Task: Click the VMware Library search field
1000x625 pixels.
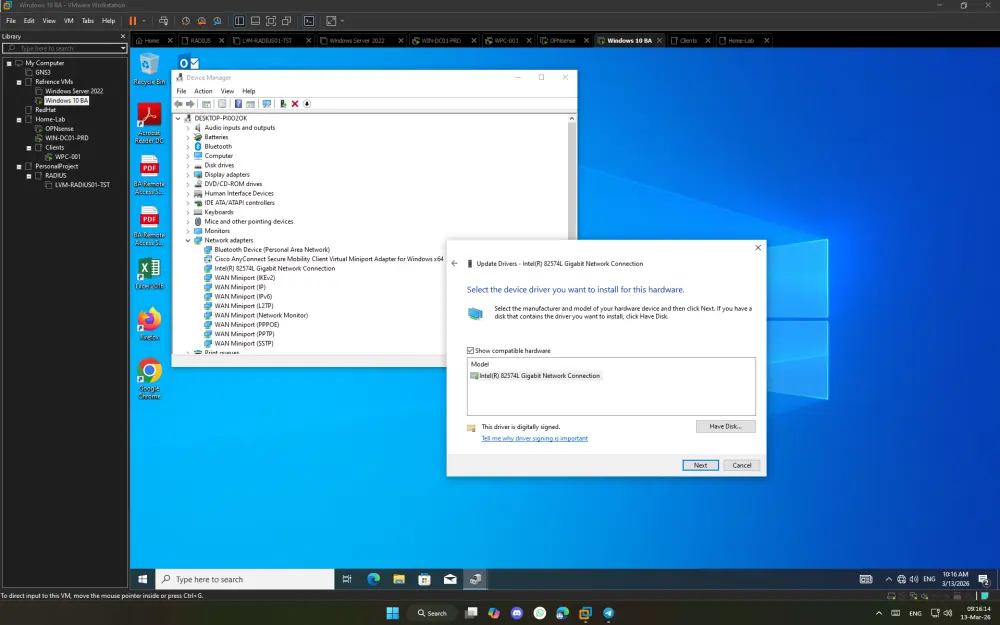Action: point(62,48)
